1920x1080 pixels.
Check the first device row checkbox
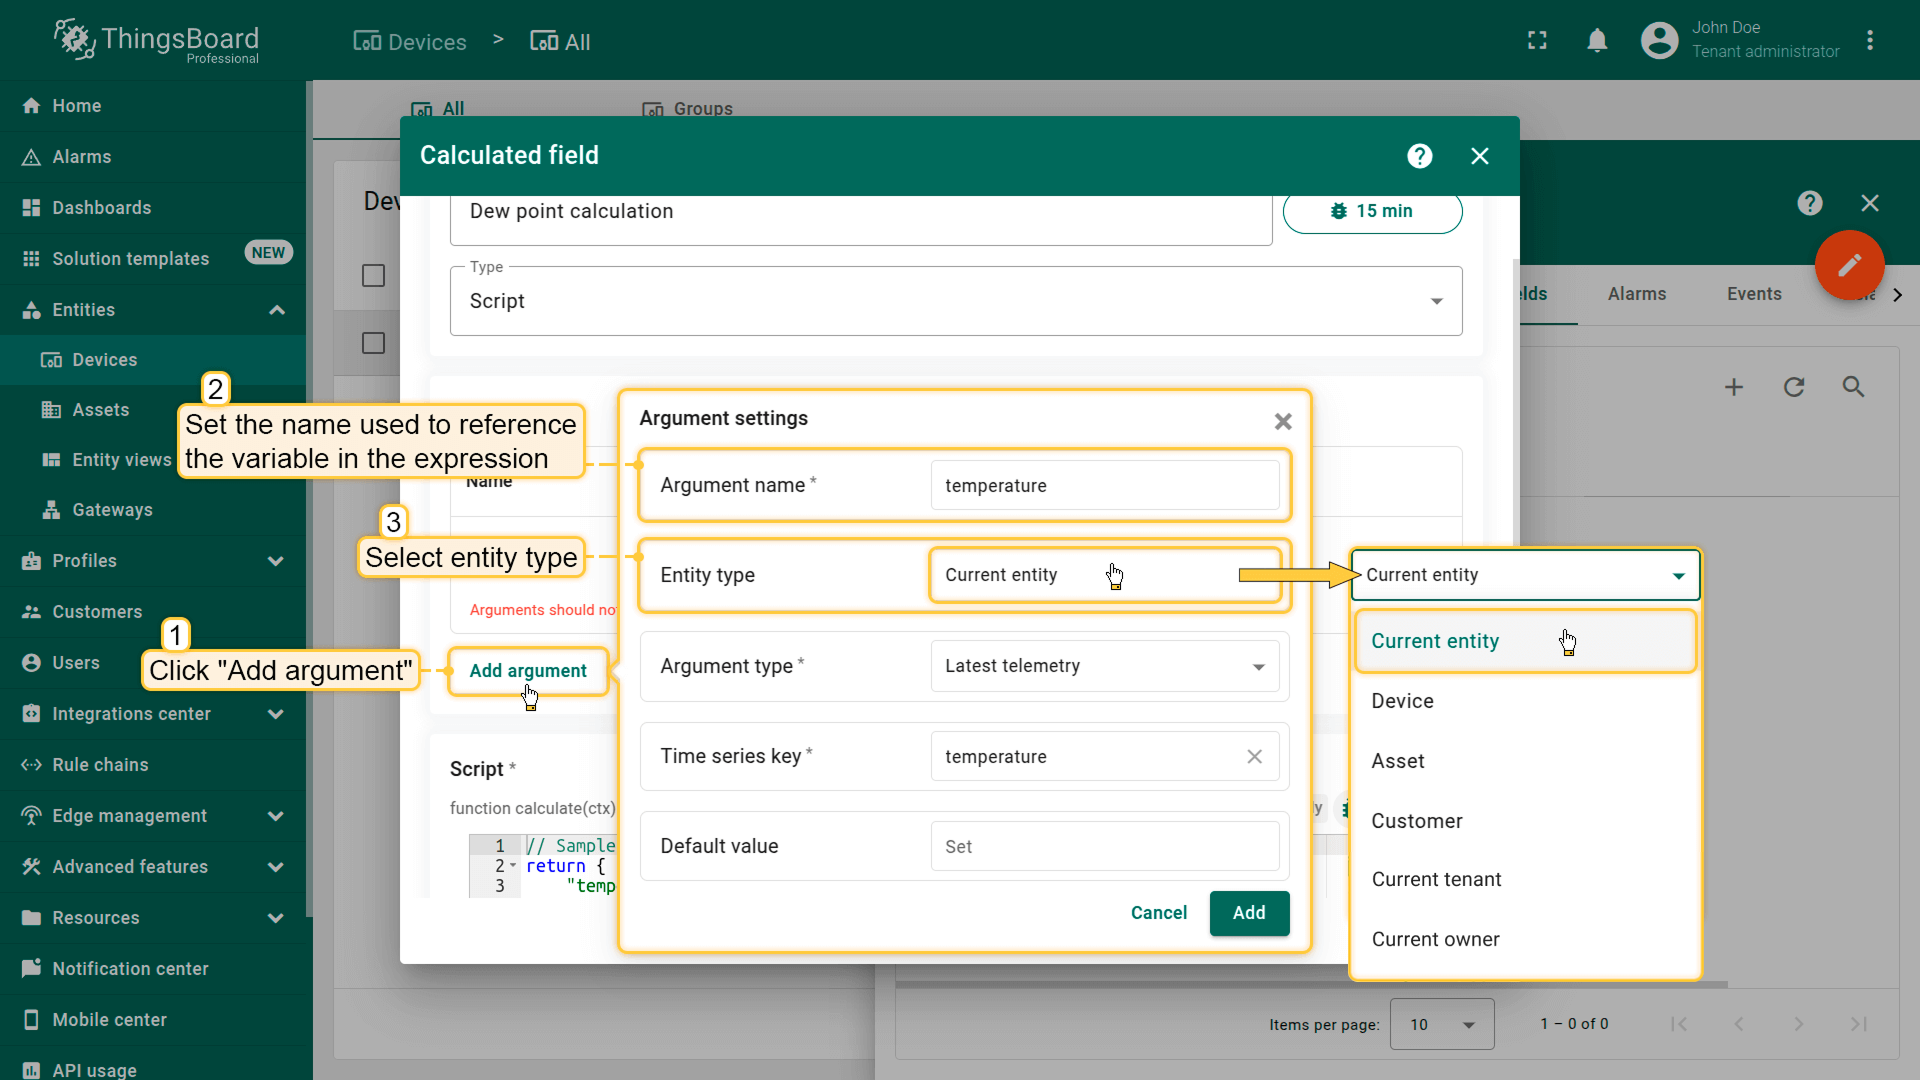(x=373, y=276)
